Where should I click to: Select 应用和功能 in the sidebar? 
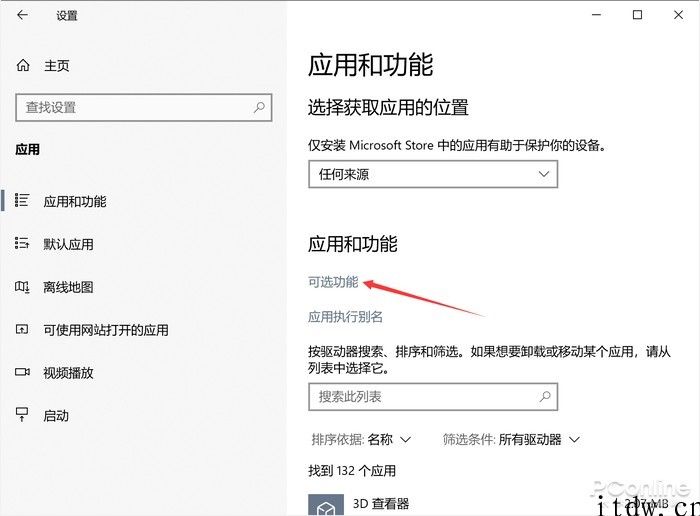pyautogui.click(x=75, y=201)
